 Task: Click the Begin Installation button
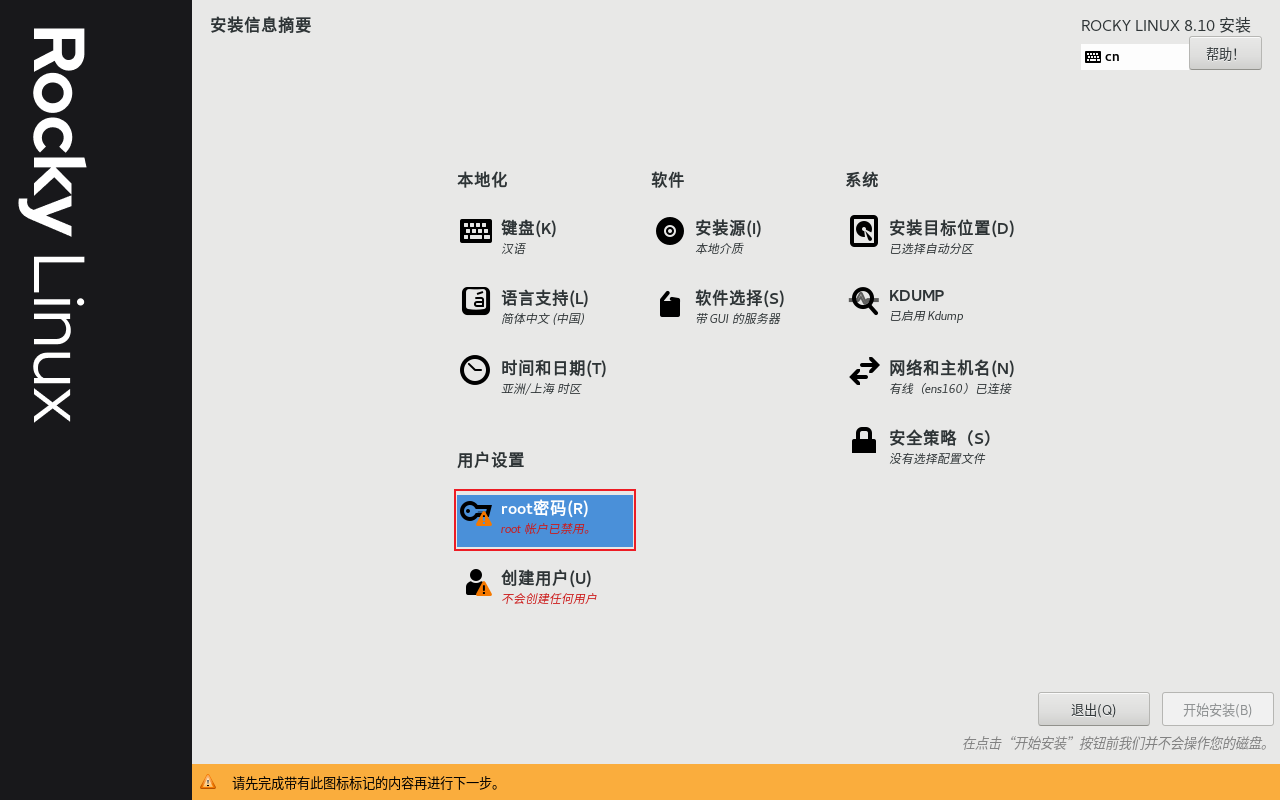pyautogui.click(x=1217, y=709)
